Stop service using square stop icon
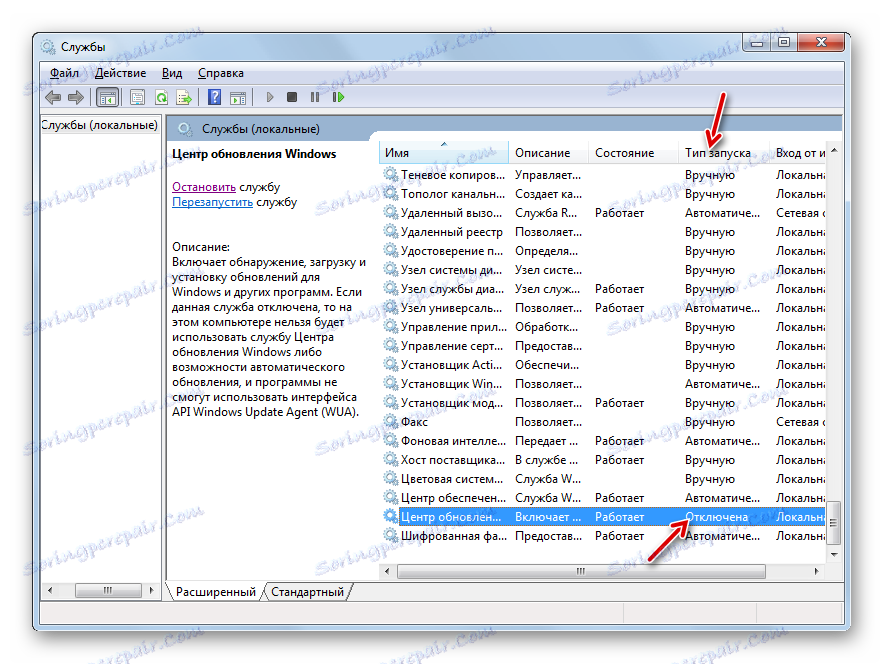 point(291,98)
